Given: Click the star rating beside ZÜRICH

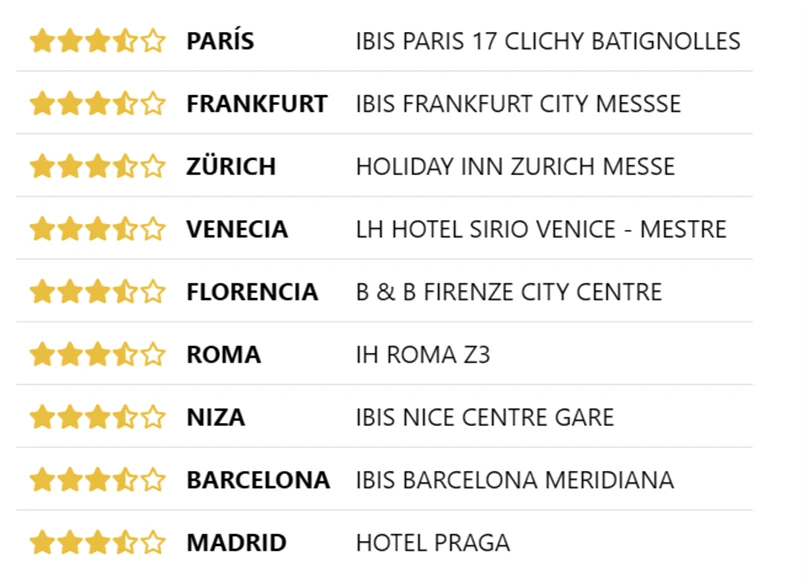Looking at the screenshot, I should coord(97,166).
